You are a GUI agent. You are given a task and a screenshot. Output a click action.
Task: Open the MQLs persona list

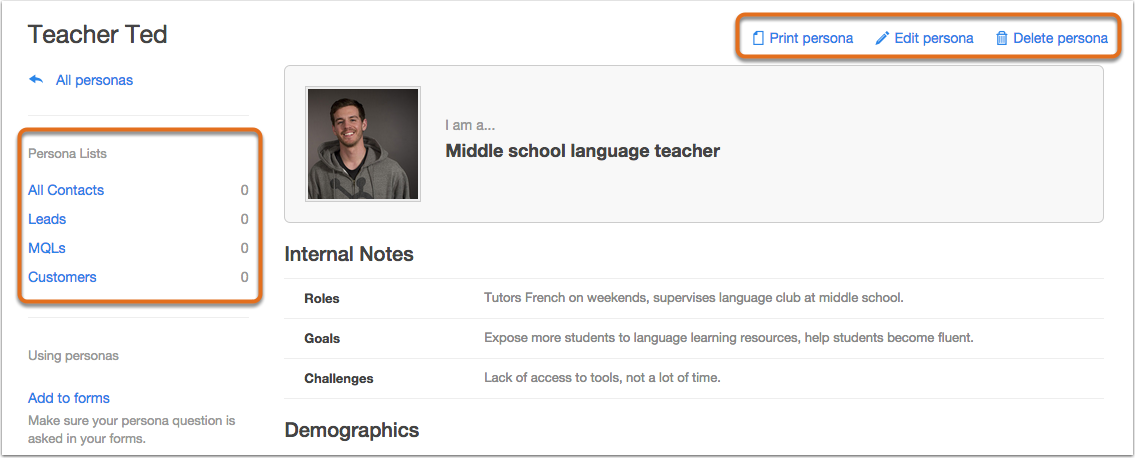click(47, 248)
